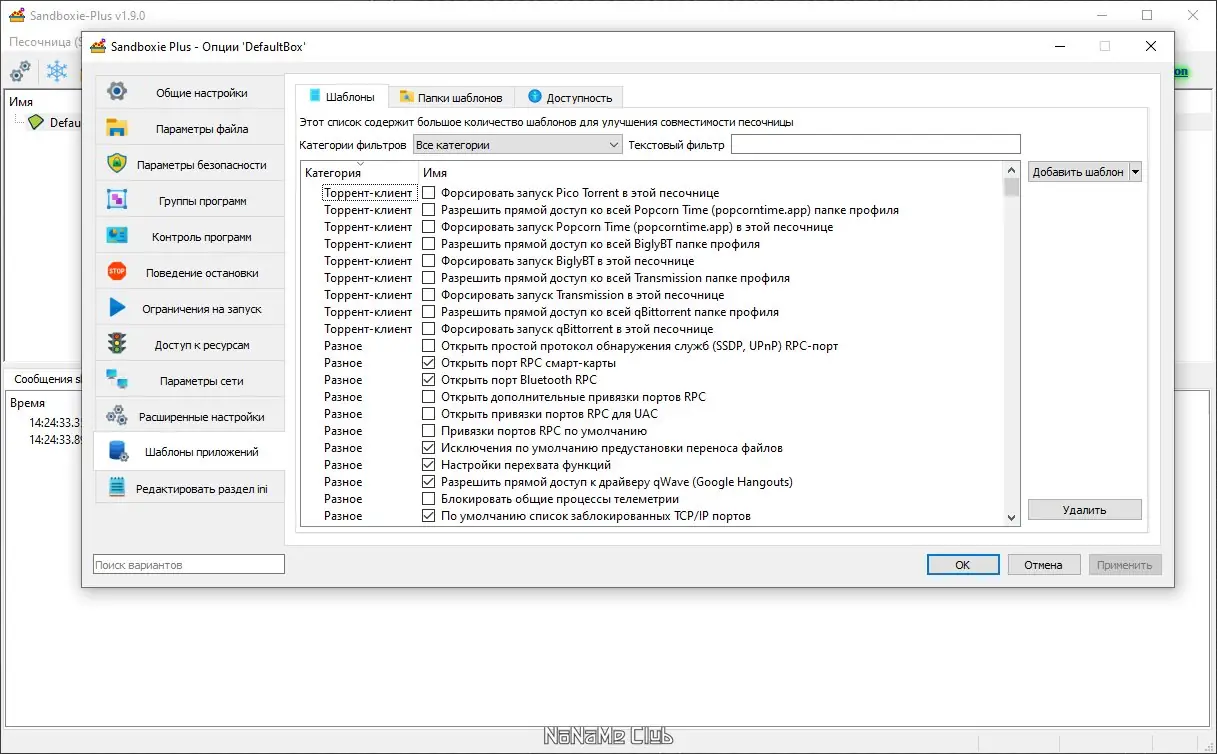
Task: Select row Открыть привязки портов RPC для UAC
Action: (652, 414)
